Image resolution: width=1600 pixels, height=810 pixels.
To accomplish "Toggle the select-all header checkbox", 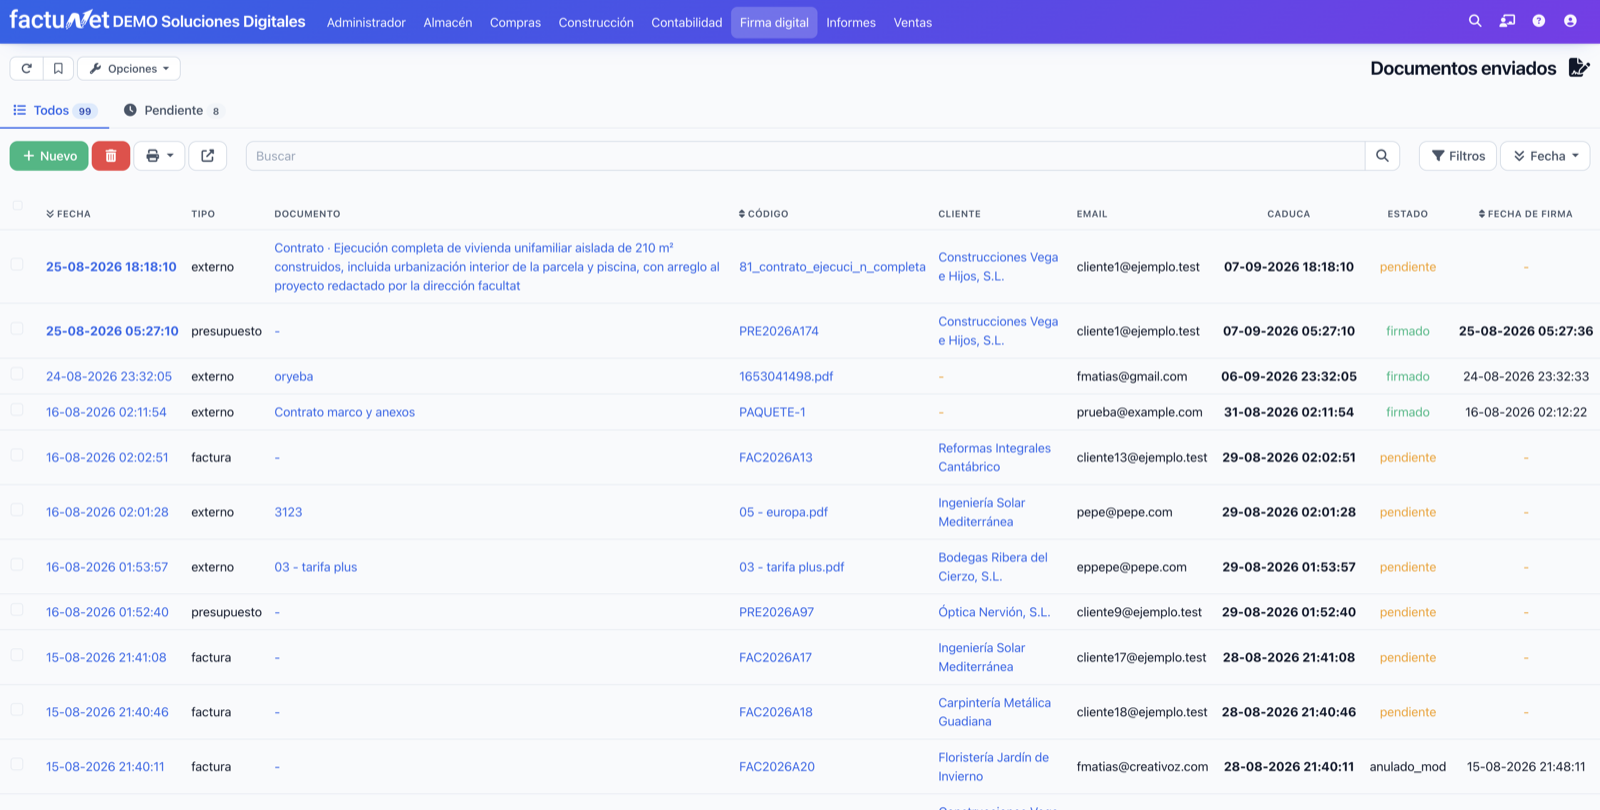I will pyautogui.click(x=17, y=205).
